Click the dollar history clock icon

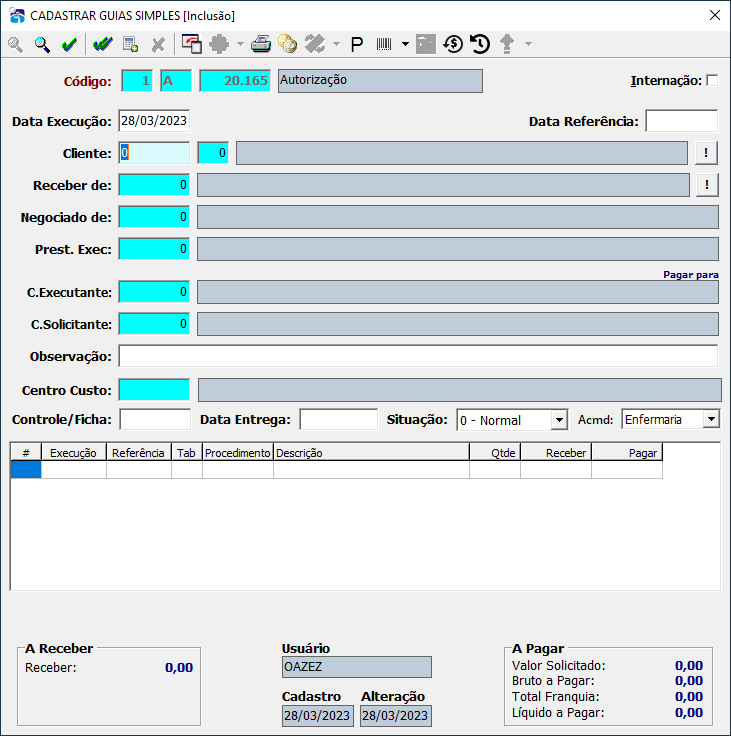[453, 44]
